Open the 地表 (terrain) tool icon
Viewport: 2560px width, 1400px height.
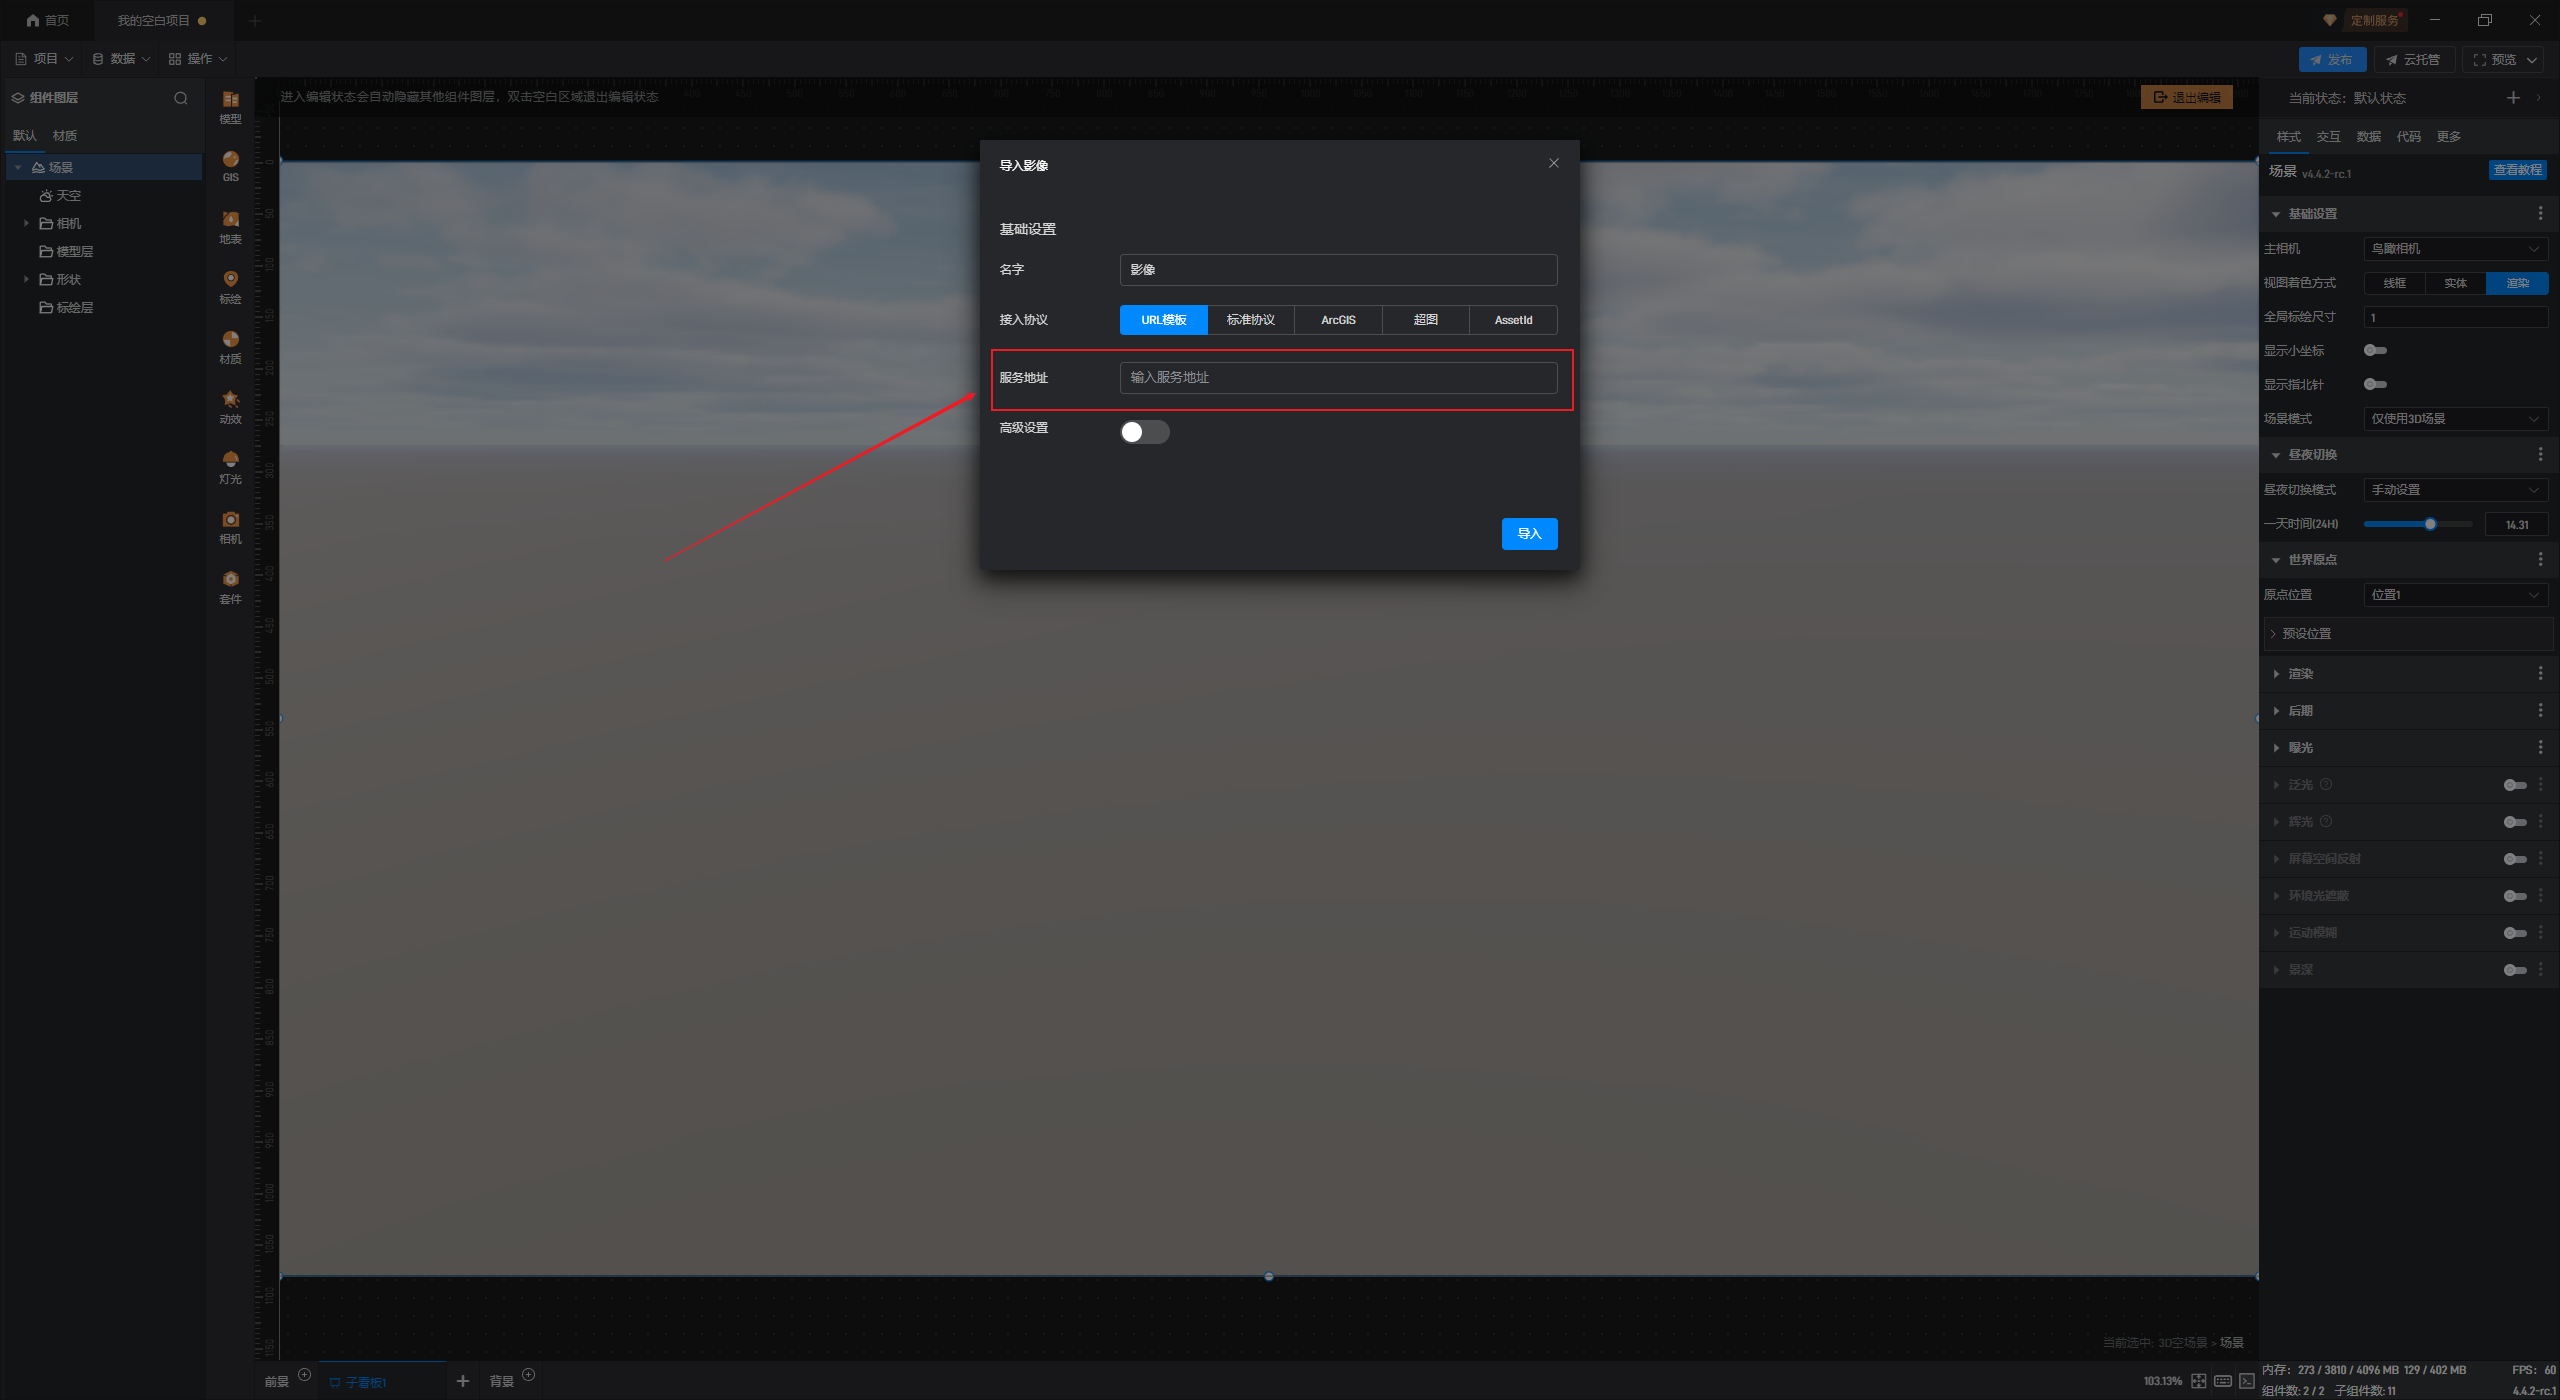230,225
